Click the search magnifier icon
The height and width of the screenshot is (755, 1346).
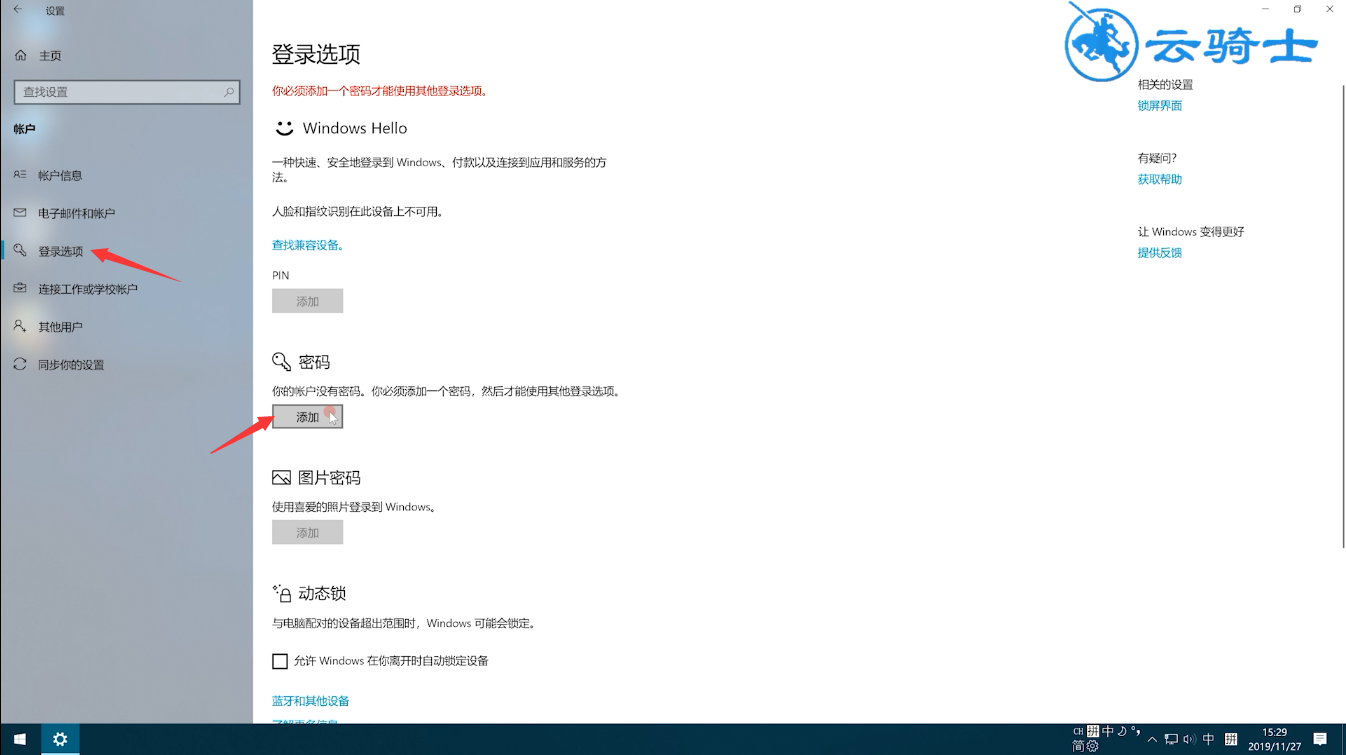pyautogui.click(x=229, y=91)
